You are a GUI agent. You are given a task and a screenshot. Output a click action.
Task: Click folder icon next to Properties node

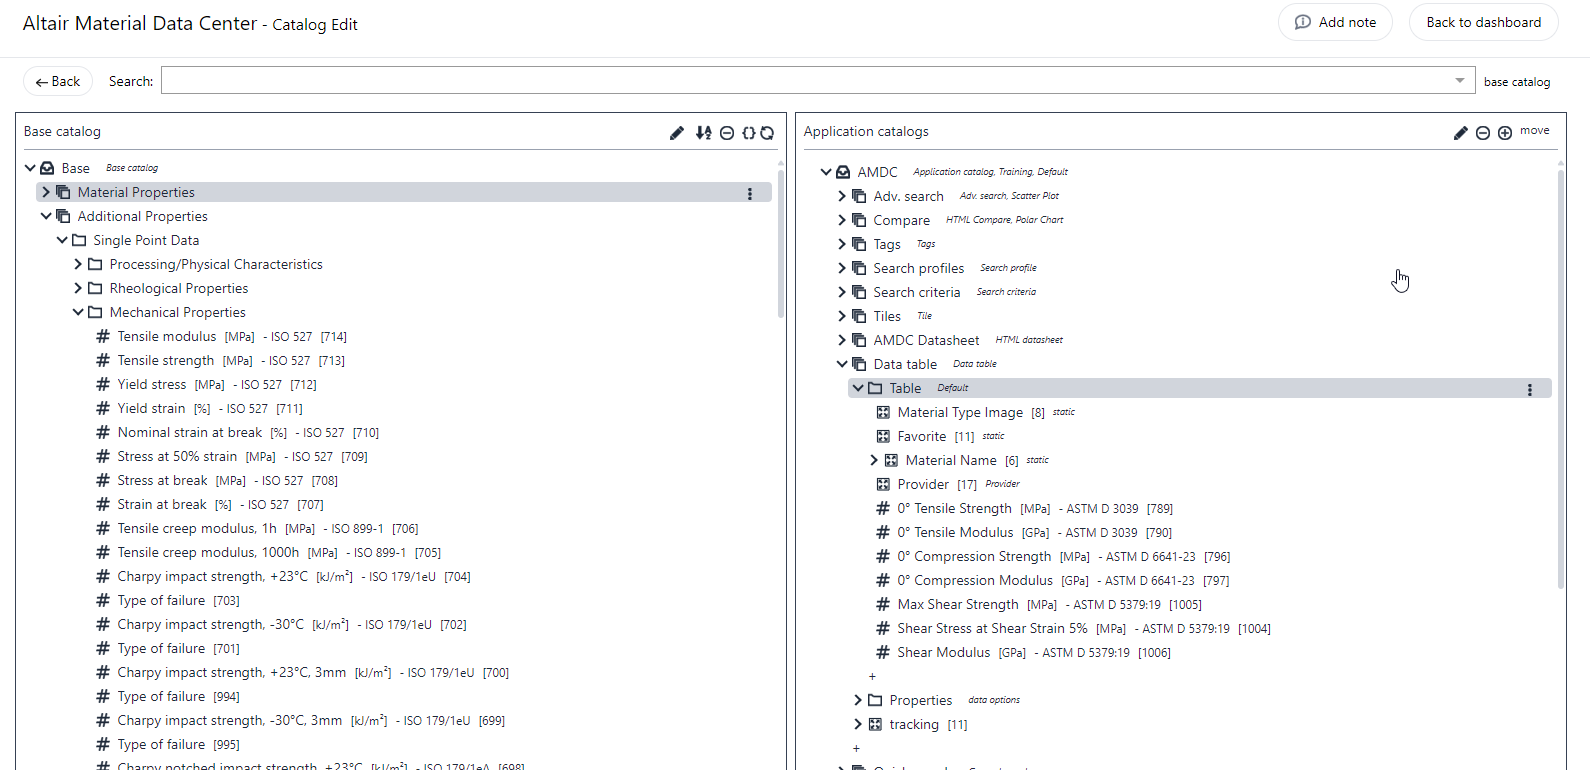pos(875,700)
